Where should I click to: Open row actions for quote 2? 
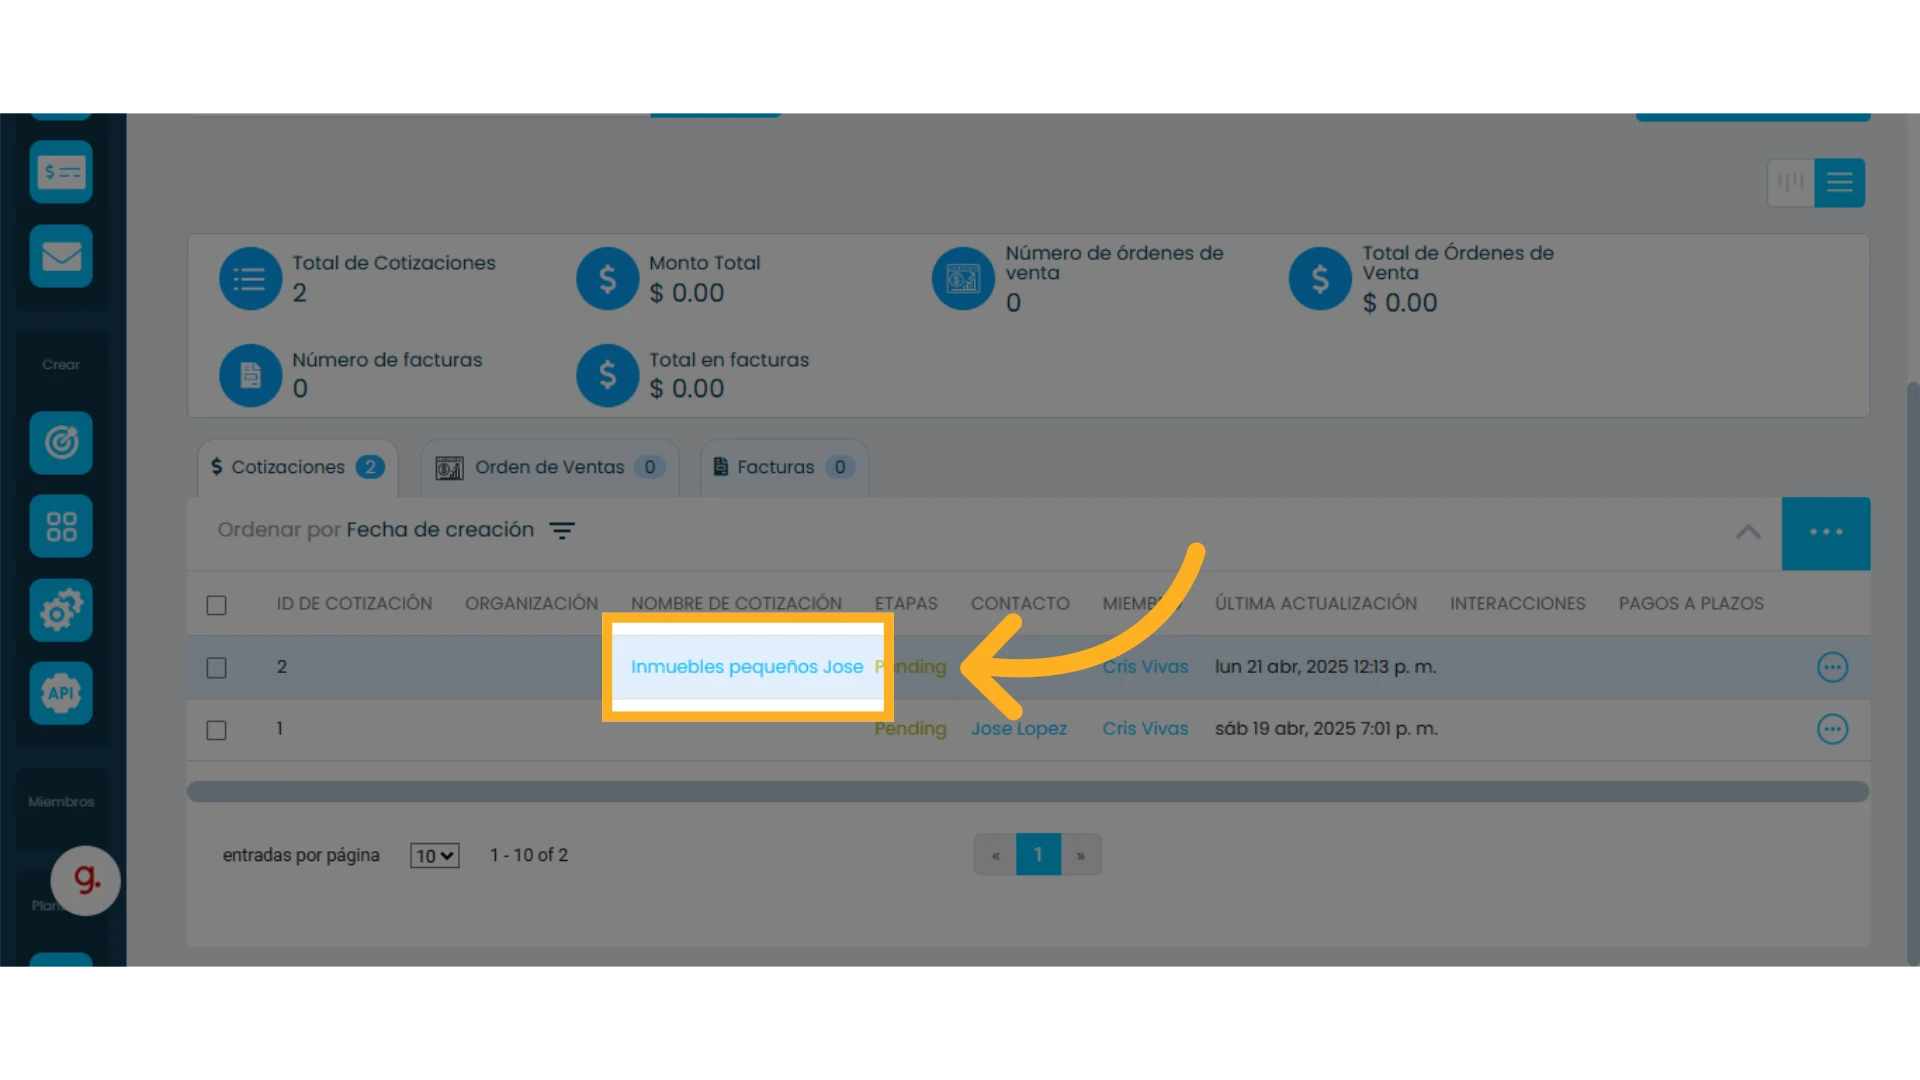pyautogui.click(x=1832, y=667)
